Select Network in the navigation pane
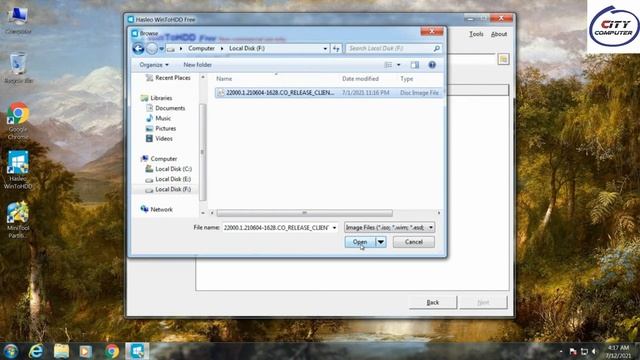 pyautogui.click(x=157, y=209)
